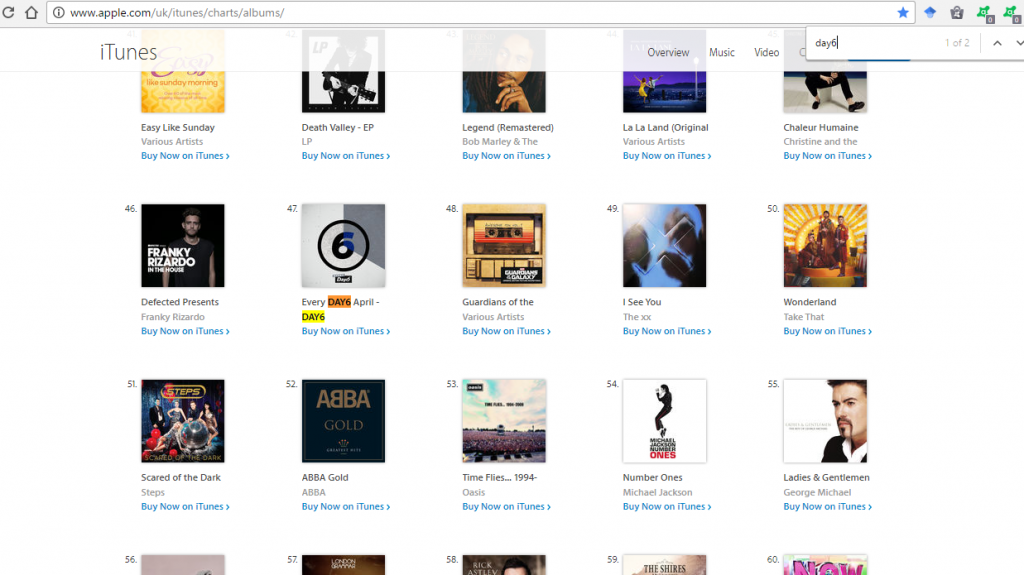This screenshot has height=575, width=1024.
Task: Open The Shires album cover at 59
Action: click(x=665, y=565)
